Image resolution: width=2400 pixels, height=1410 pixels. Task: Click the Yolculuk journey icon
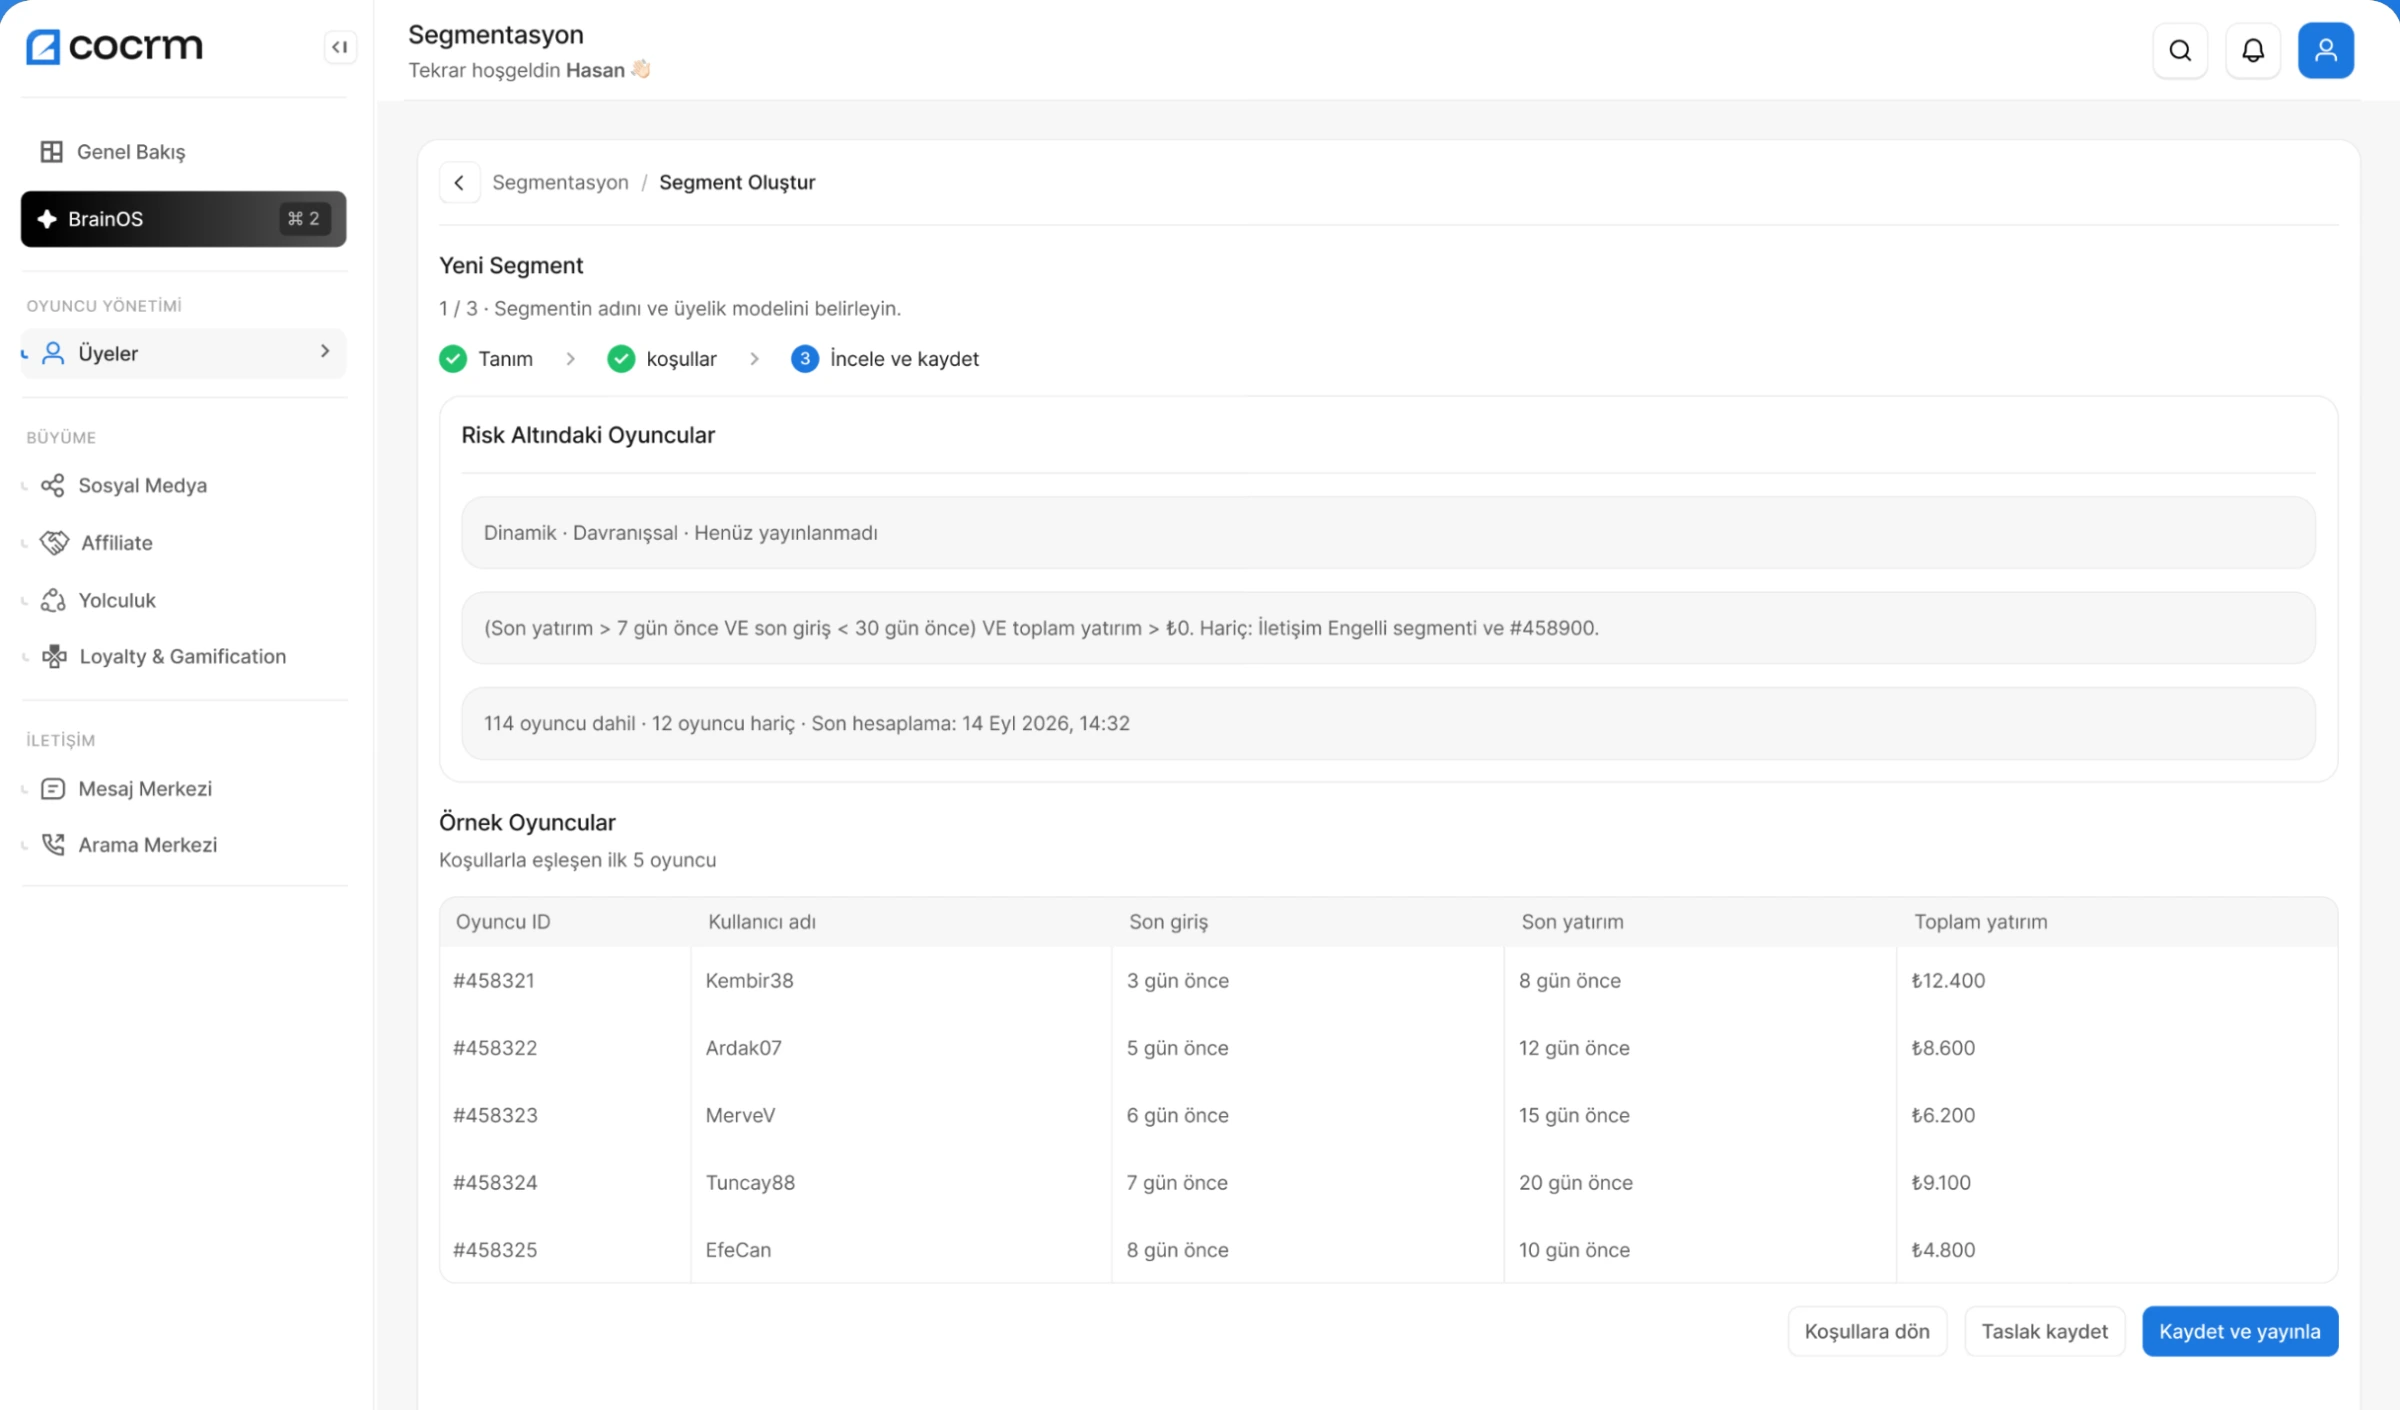53,600
